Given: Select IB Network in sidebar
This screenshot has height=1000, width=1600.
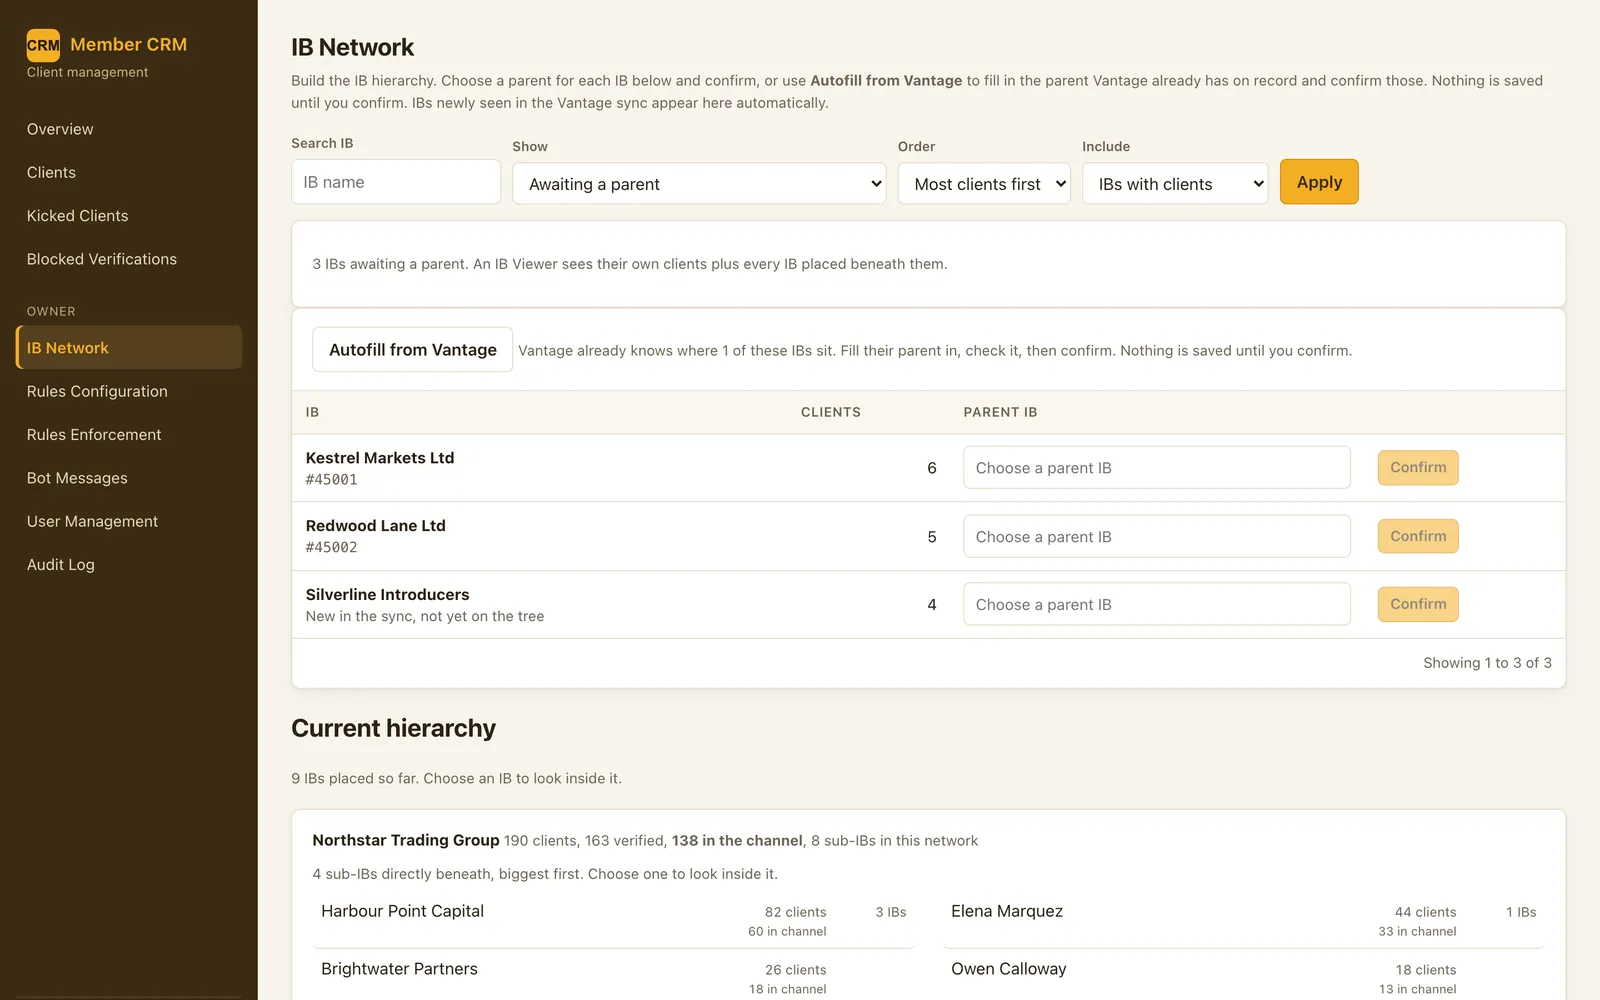Looking at the screenshot, I should pos(129,348).
